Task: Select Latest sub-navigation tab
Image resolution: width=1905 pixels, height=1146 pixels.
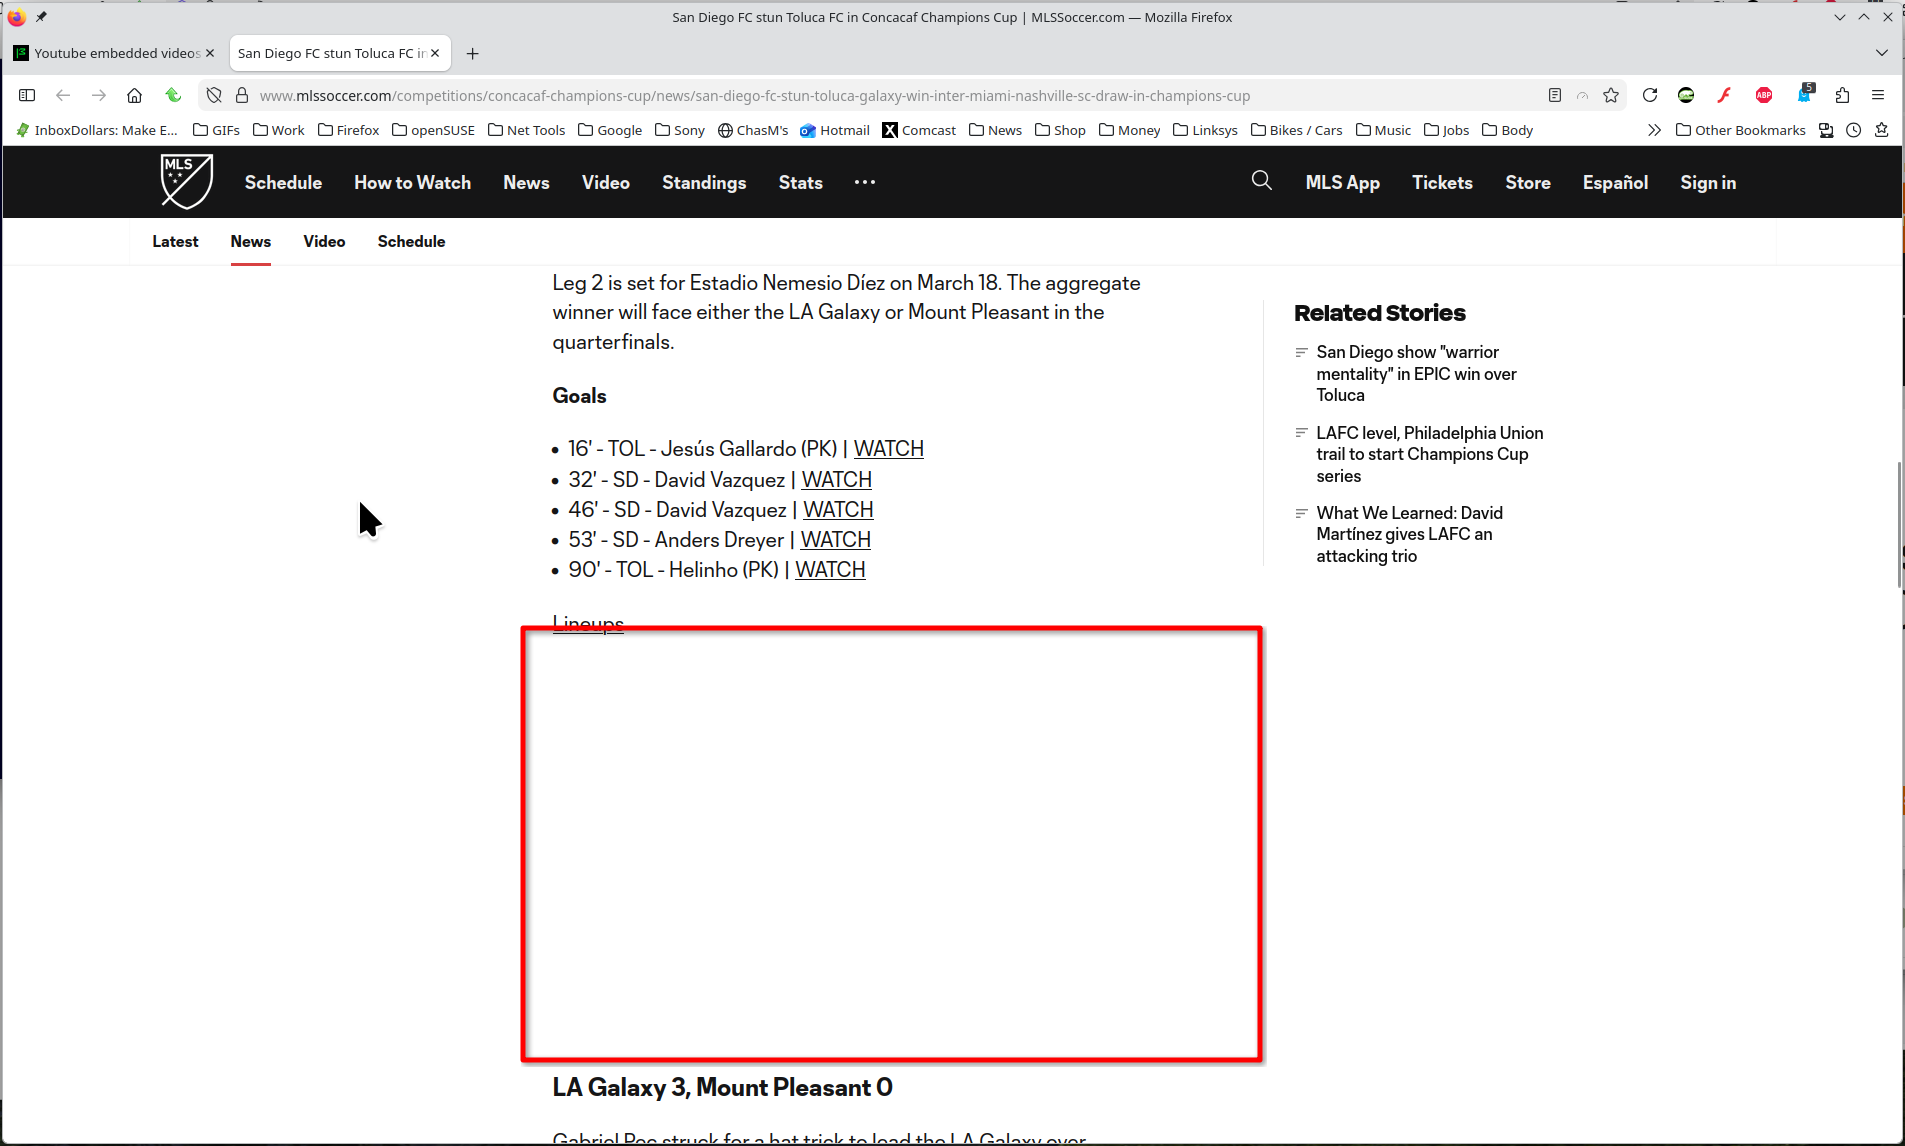Action: 175,242
